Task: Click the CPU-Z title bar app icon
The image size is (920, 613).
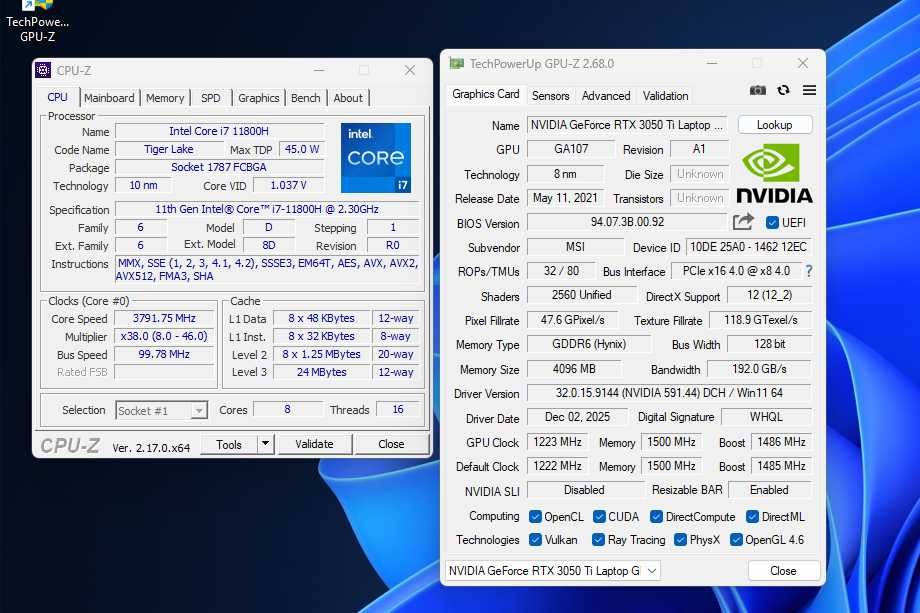Action: (43, 70)
